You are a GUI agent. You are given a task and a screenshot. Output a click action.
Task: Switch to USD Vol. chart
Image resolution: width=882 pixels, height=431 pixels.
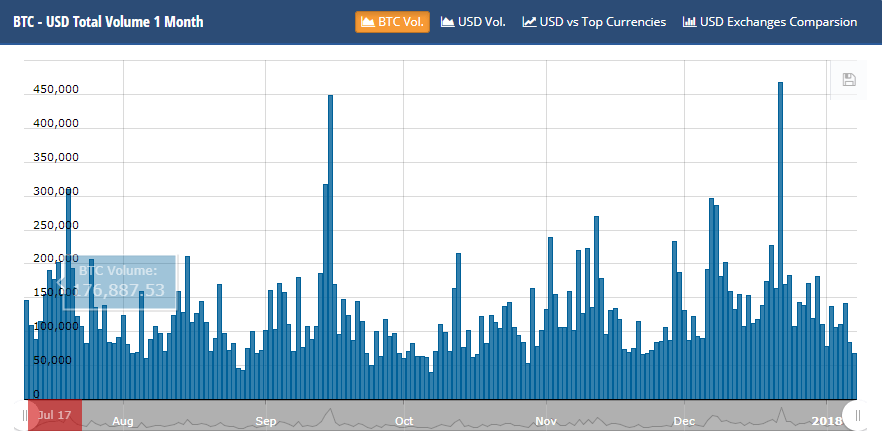coord(473,22)
